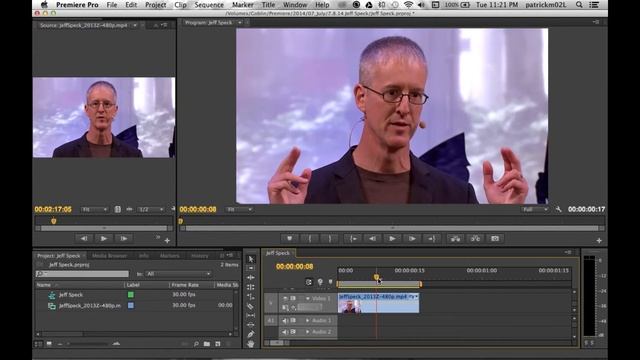Toggle Video 1 track output eye
This screenshot has width=640, height=360.
(x=285, y=298)
